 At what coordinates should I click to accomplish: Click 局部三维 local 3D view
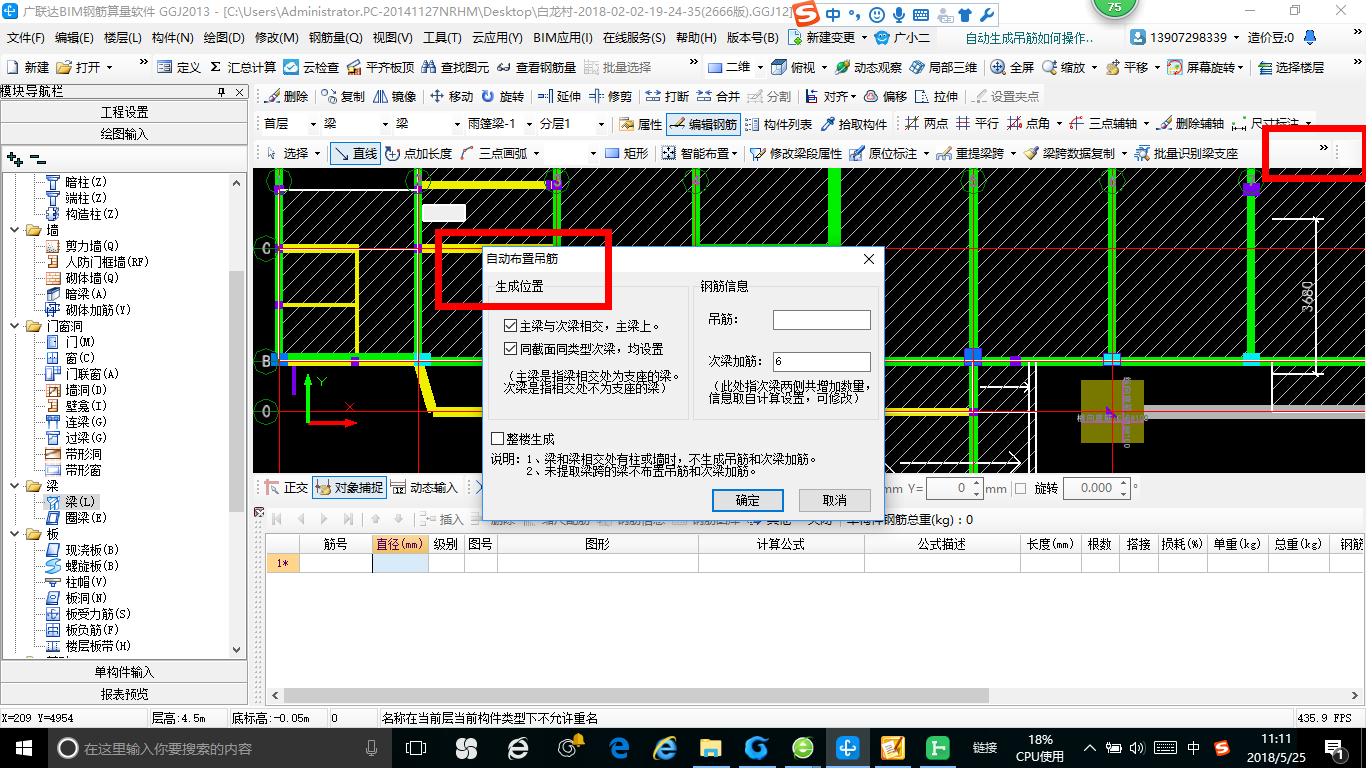click(x=944, y=67)
